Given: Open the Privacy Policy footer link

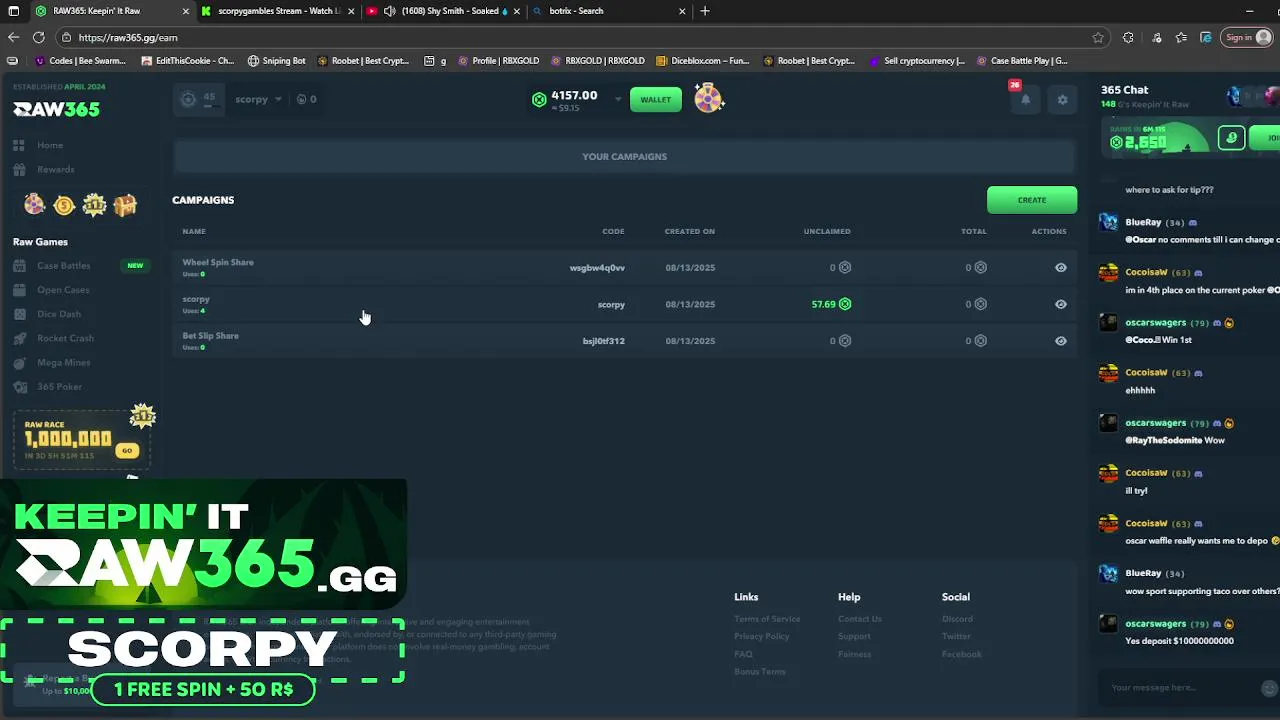Looking at the screenshot, I should 762,637.
